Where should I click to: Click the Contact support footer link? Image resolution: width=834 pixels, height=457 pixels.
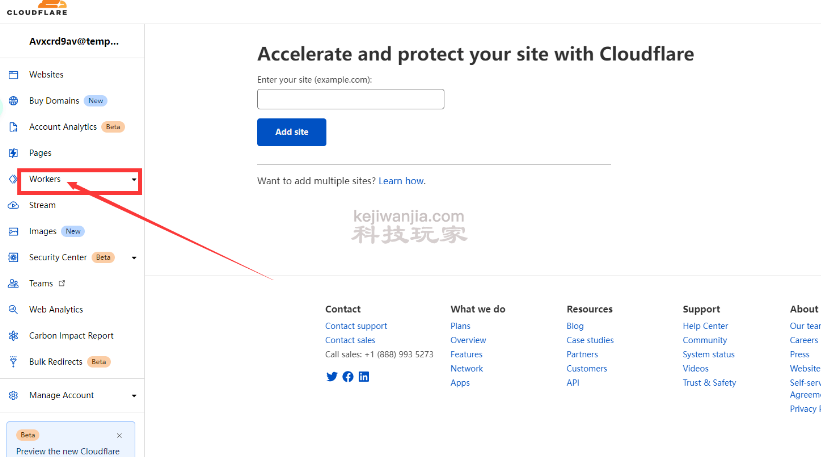[x=356, y=326]
